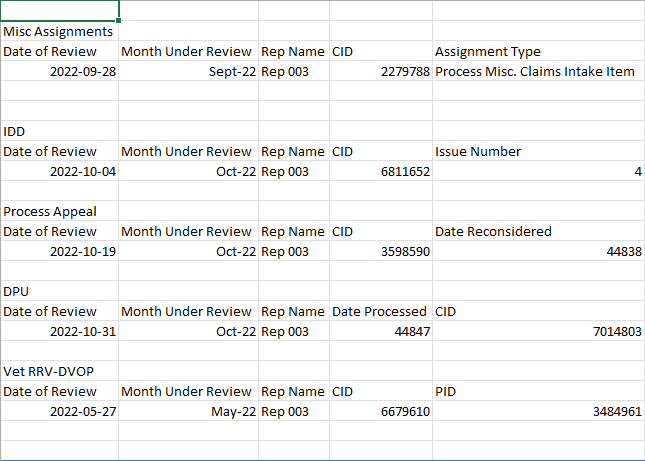The width and height of the screenshot is (645, 461).
Task: Select the IDD section title cell
Action: tap(59, 132)
